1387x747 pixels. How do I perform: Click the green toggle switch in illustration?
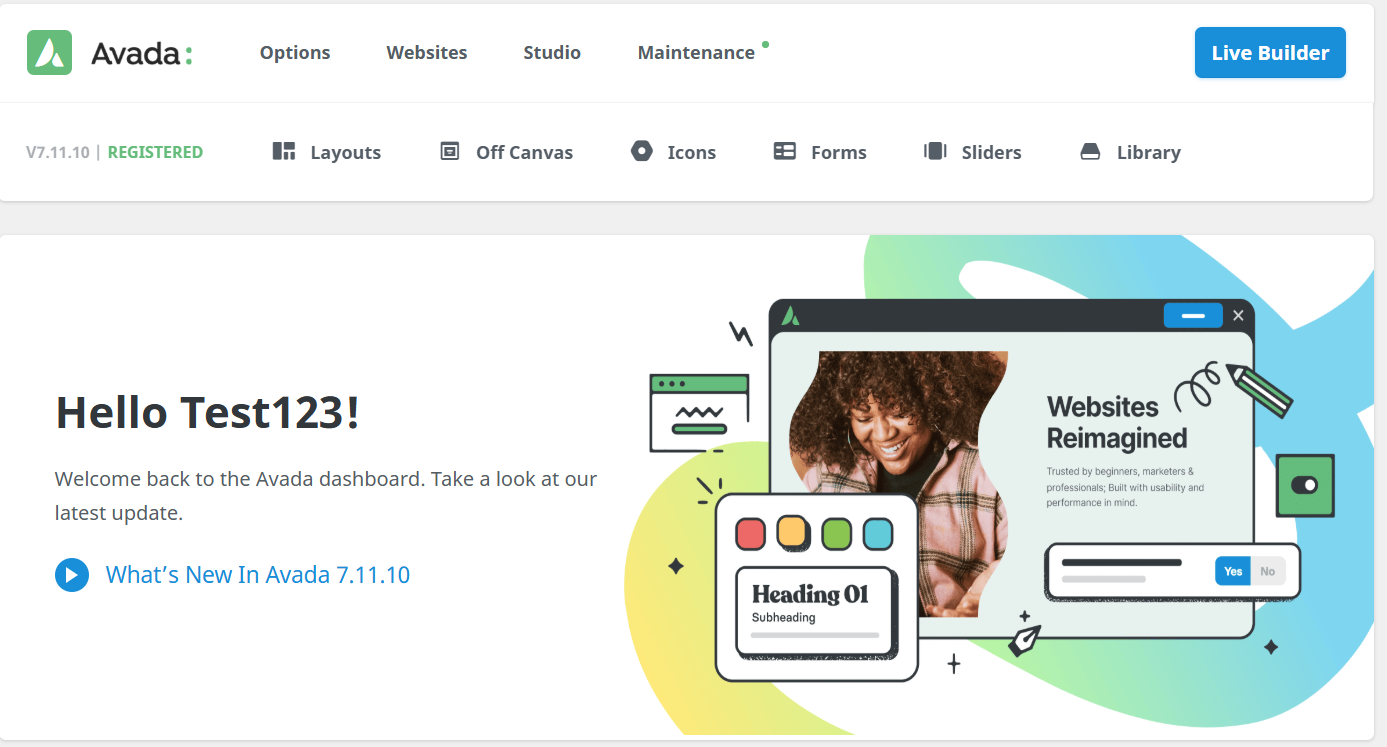[1305, 485]
